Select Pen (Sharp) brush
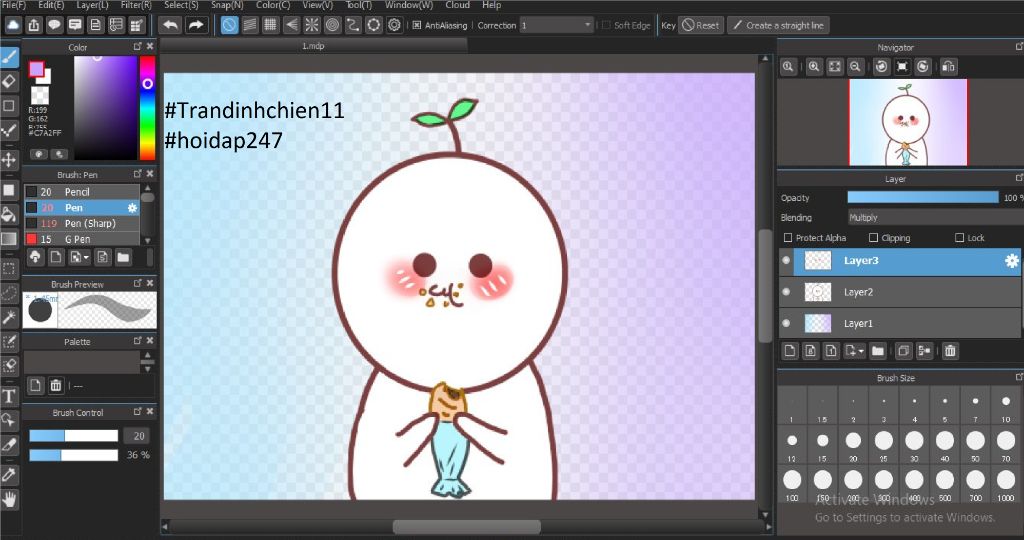The width and height of the screenshot is (1024, 540). point(82,223)
